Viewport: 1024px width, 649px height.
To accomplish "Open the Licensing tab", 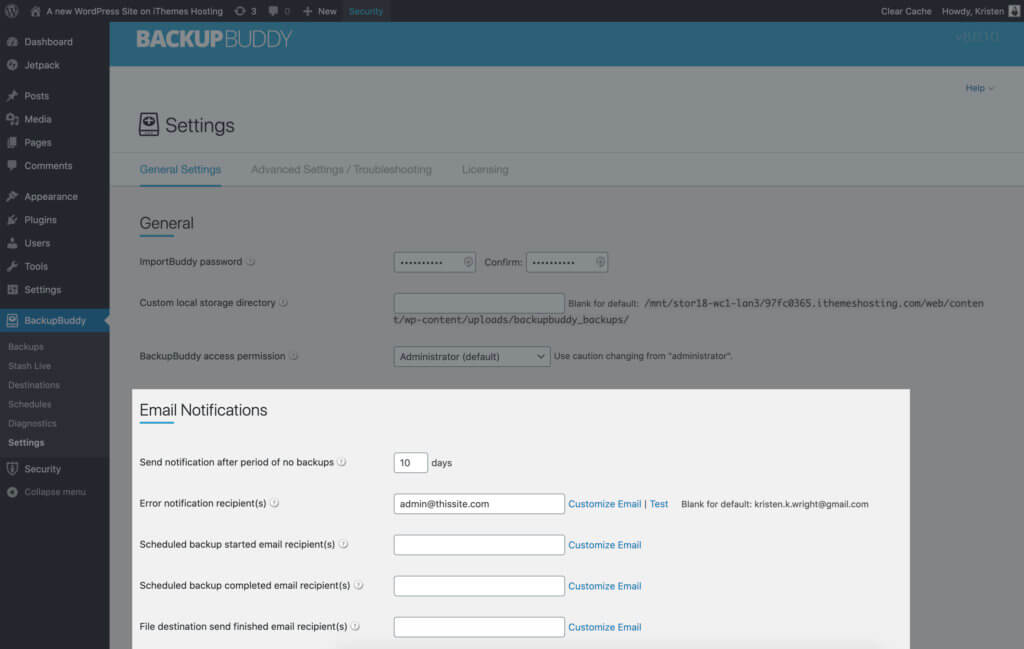I will [485, 170].
